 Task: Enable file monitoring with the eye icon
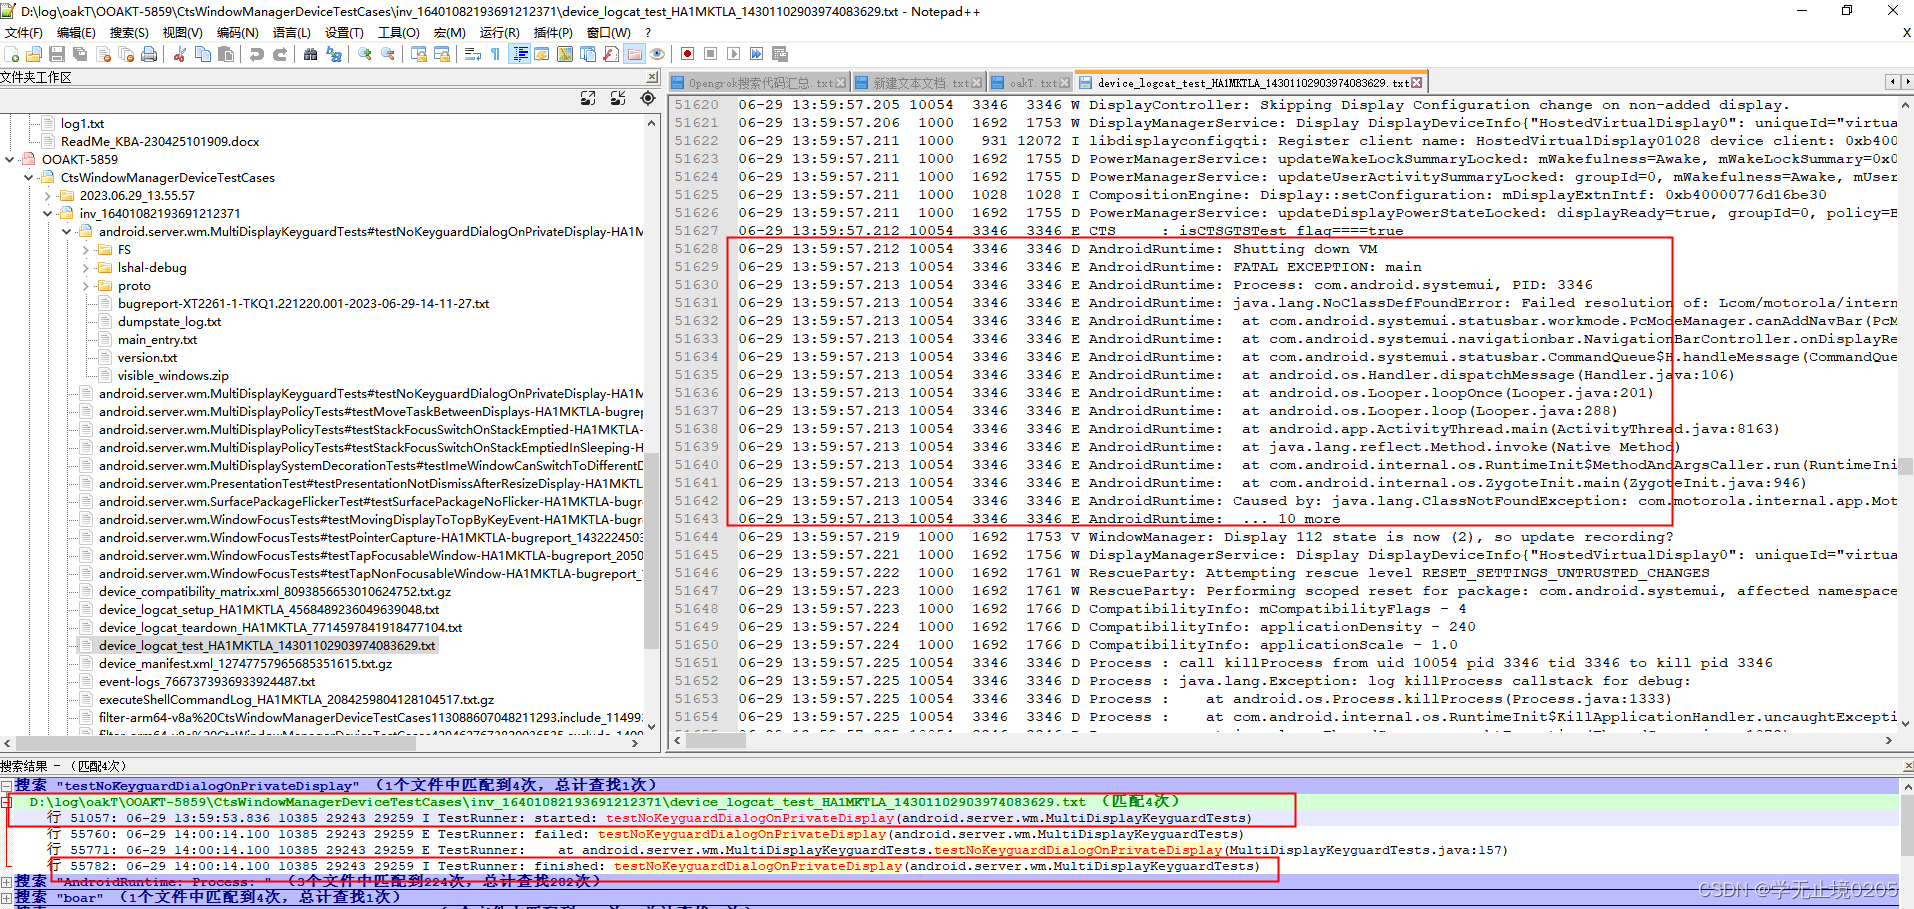[x=656, y=53]
